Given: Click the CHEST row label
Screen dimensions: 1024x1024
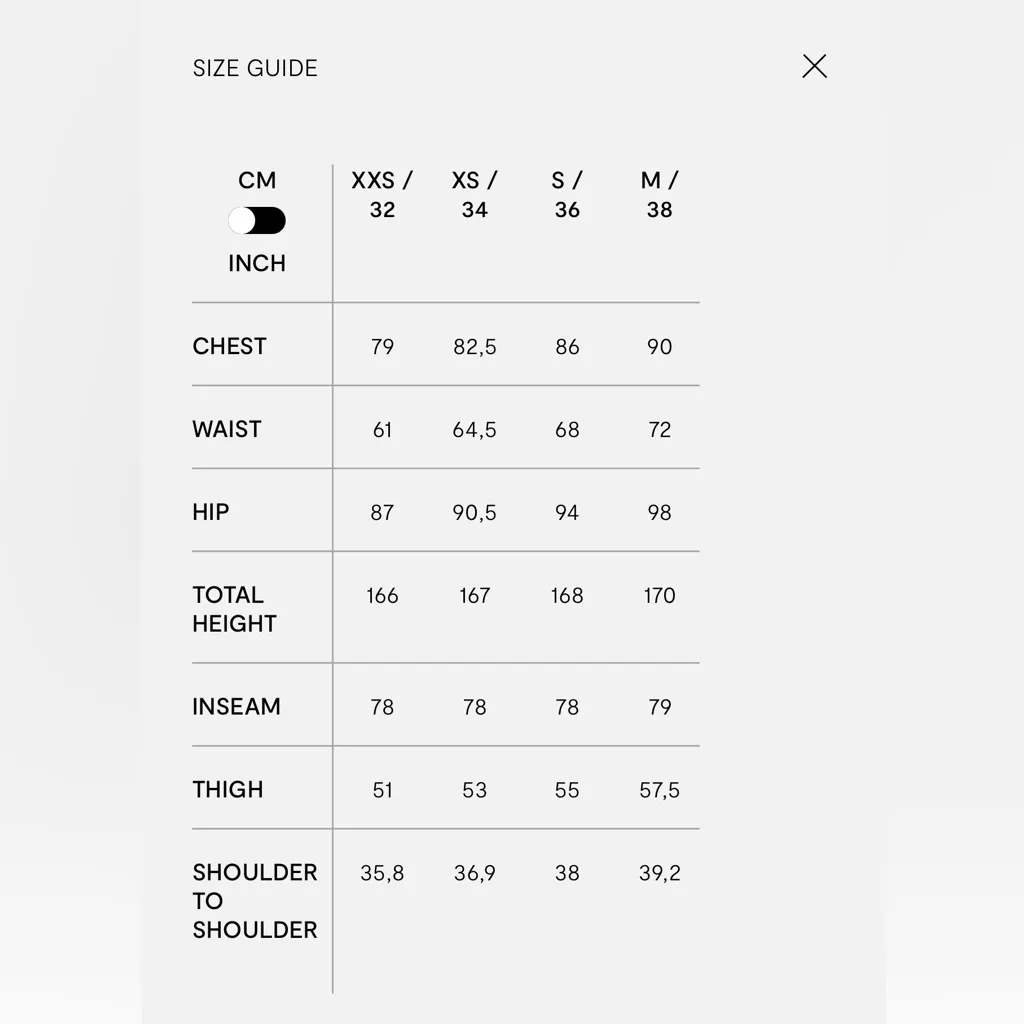Looking at the screenshot, I should pyautogui.click(x=230, y=346).
